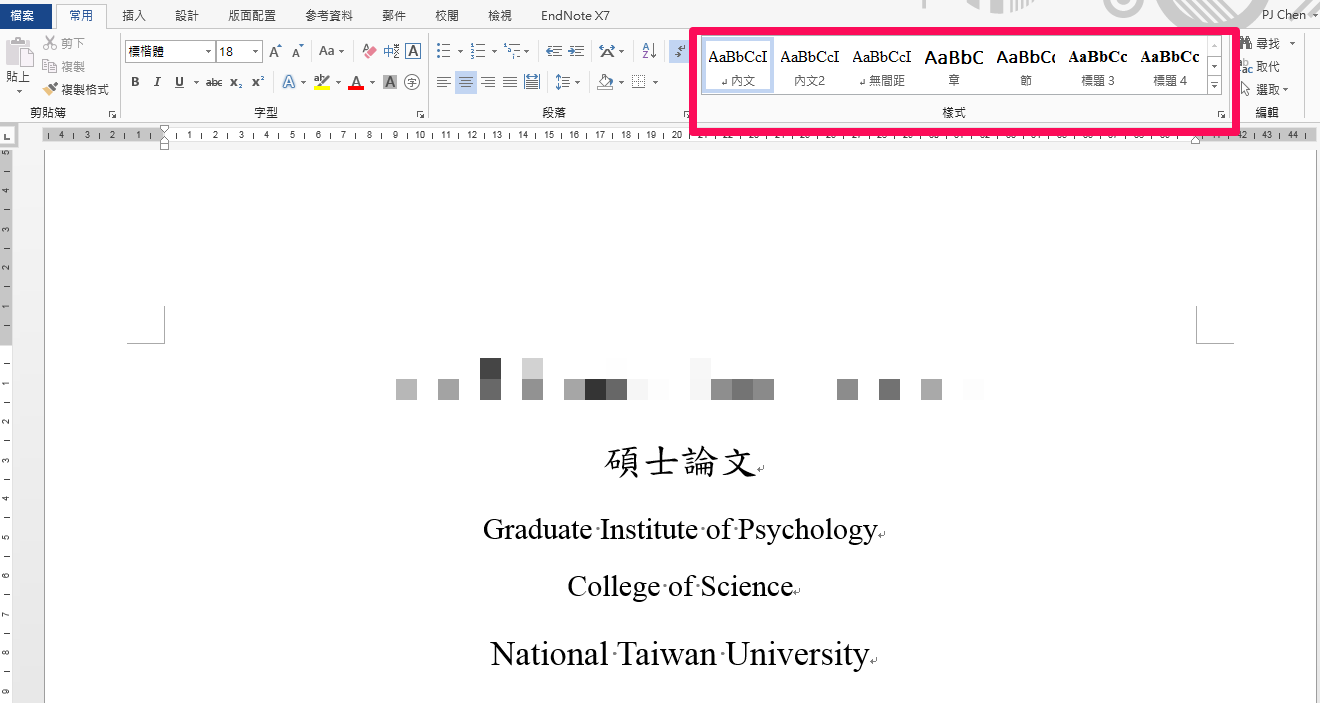
Task: Click the Decrease Indent icon
Action: pos(553,51)
